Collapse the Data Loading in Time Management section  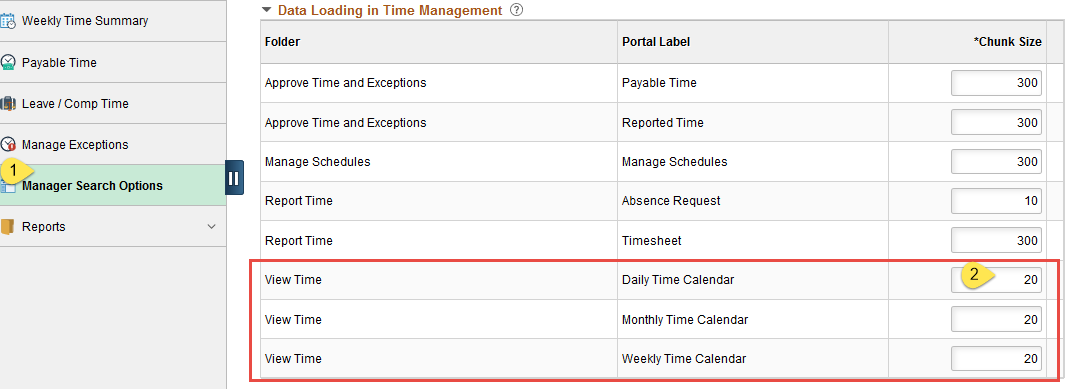(266, 10)
